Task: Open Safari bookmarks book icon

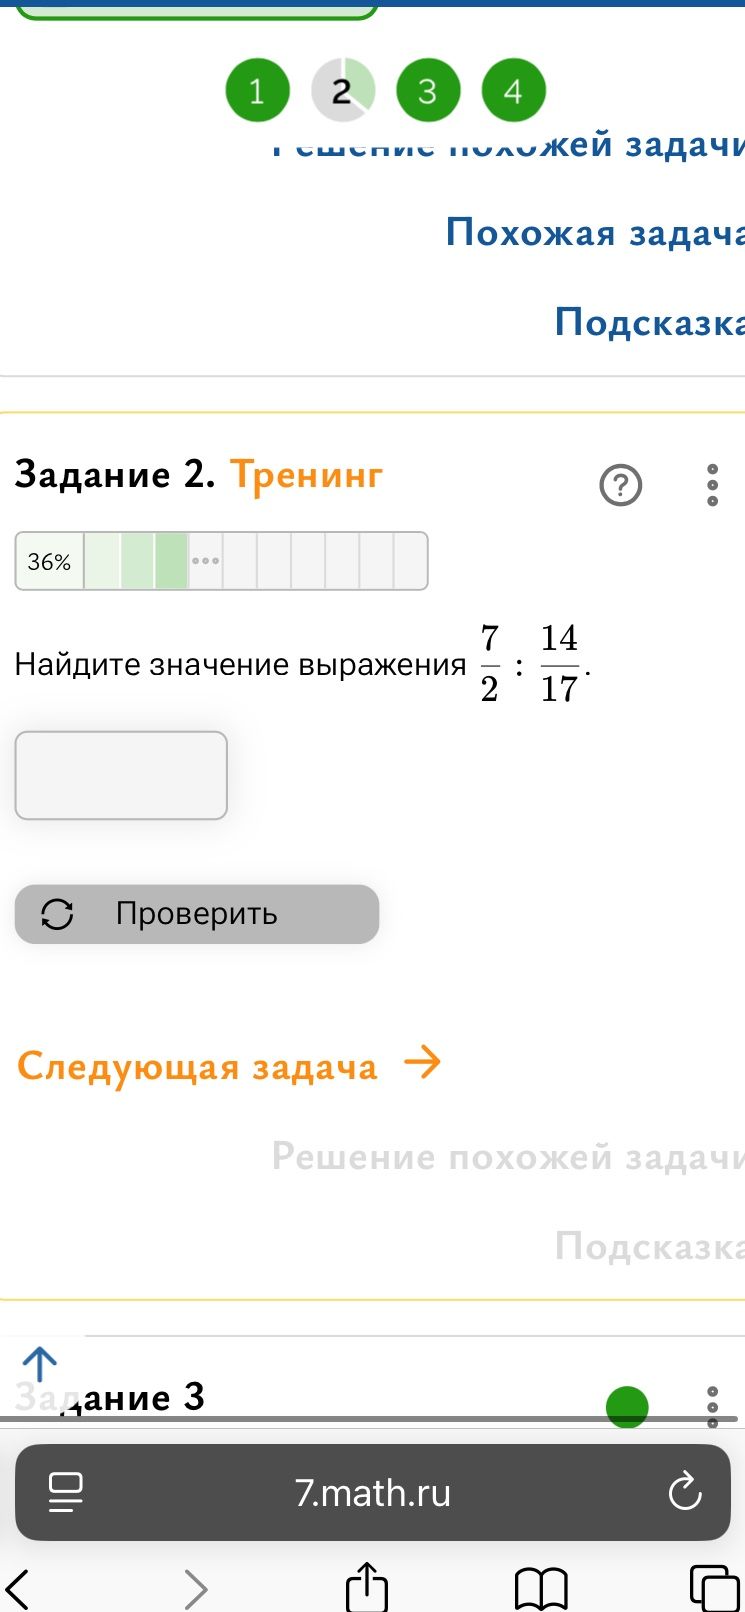Action: point(541,1589)
